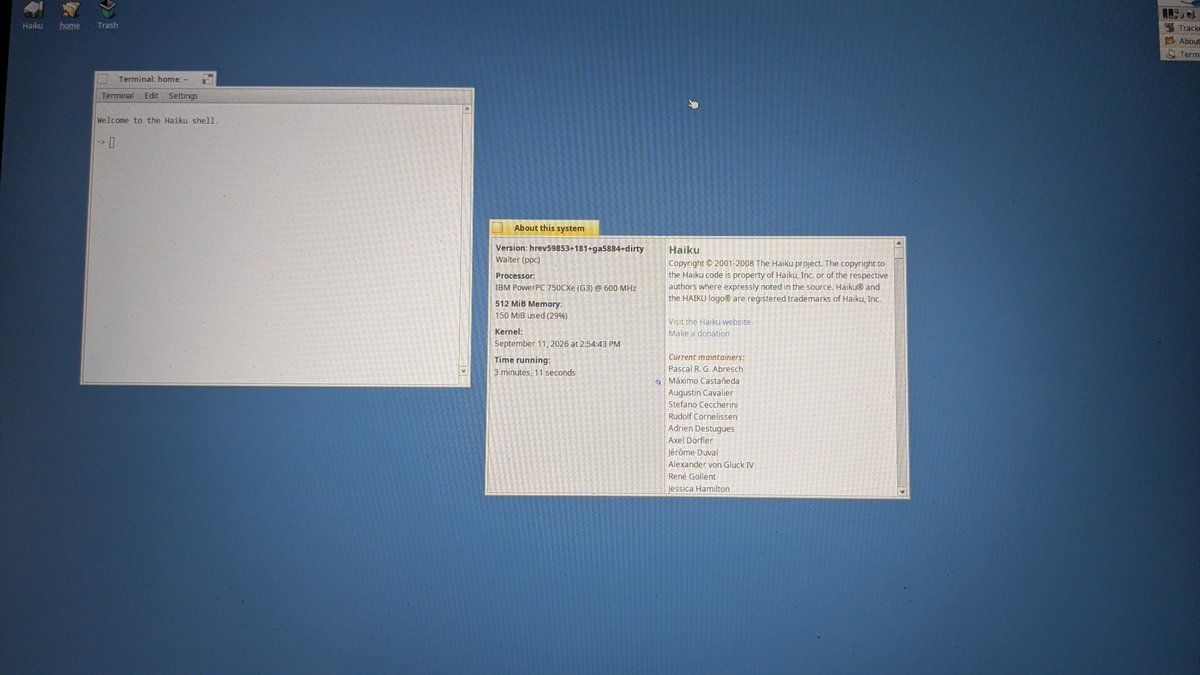This screenshot has height=675, width=1200.
Task: Click the Terminal window zoom button
Action: click(x=207, y=78)
